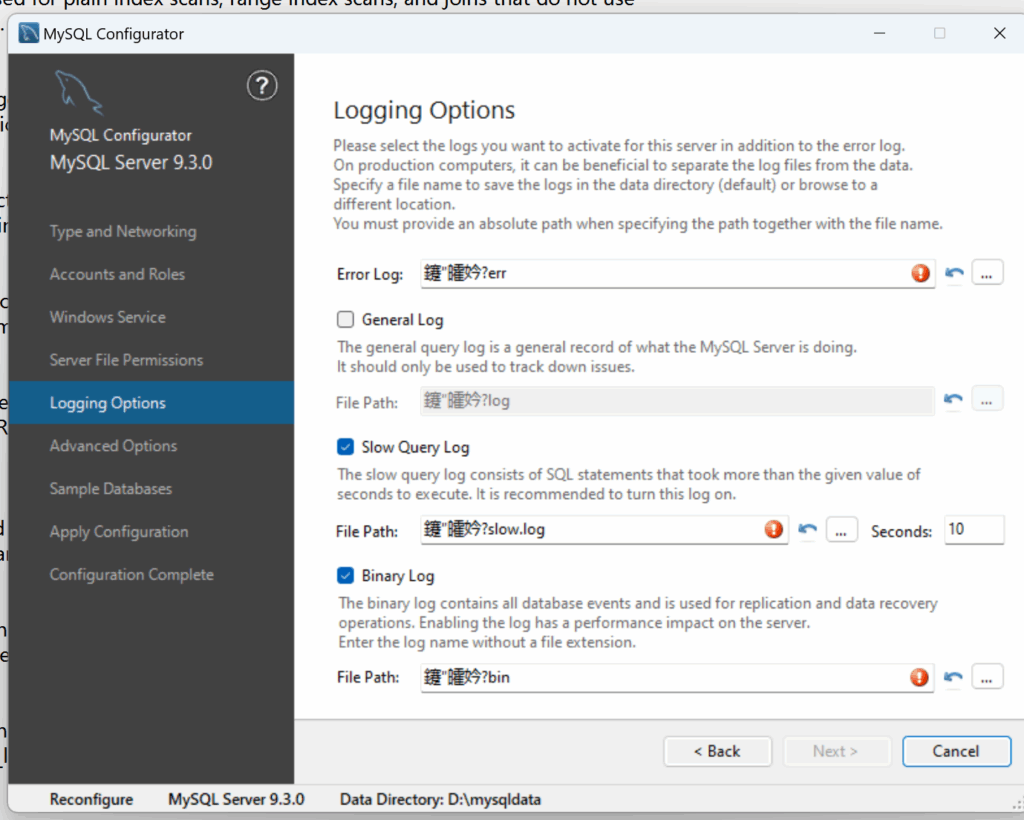Viewport: 1024px width, 820px height.
Task: Open the Advanced Options step
Action: [113, 446]
